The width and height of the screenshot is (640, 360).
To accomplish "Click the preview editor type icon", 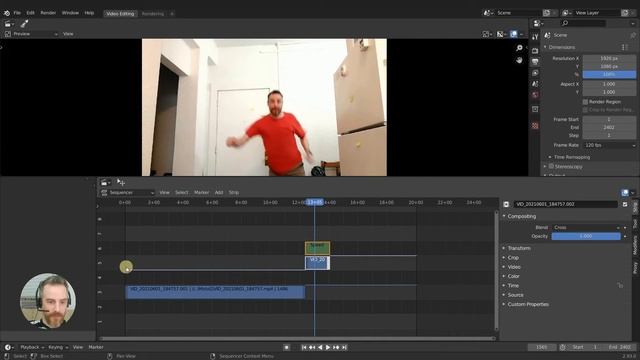I will pyautogui.click(x=9, y=24).
